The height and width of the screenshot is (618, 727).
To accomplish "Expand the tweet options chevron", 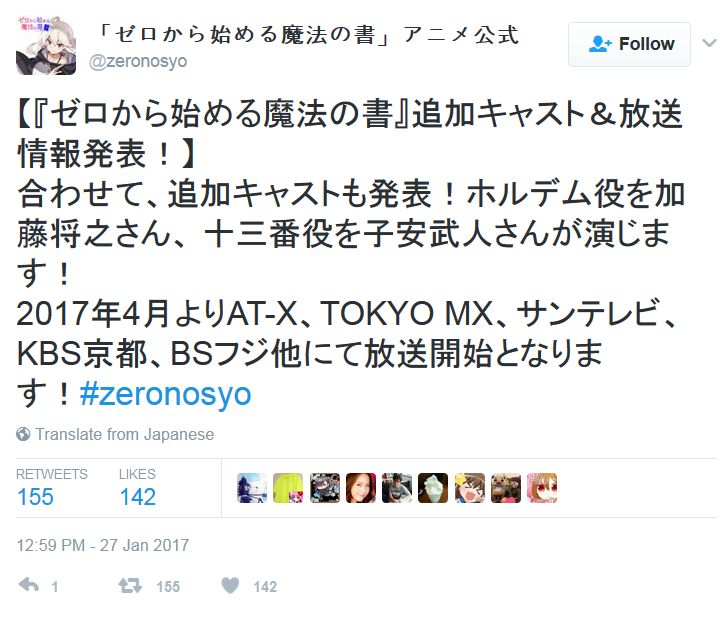I will pos(709,44).
